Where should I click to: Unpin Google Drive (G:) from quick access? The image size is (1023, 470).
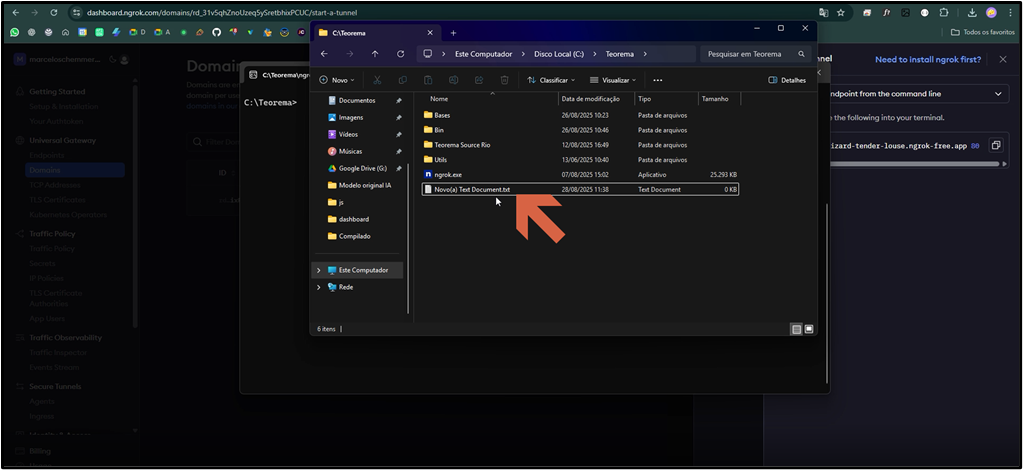(x=399, y=168)
